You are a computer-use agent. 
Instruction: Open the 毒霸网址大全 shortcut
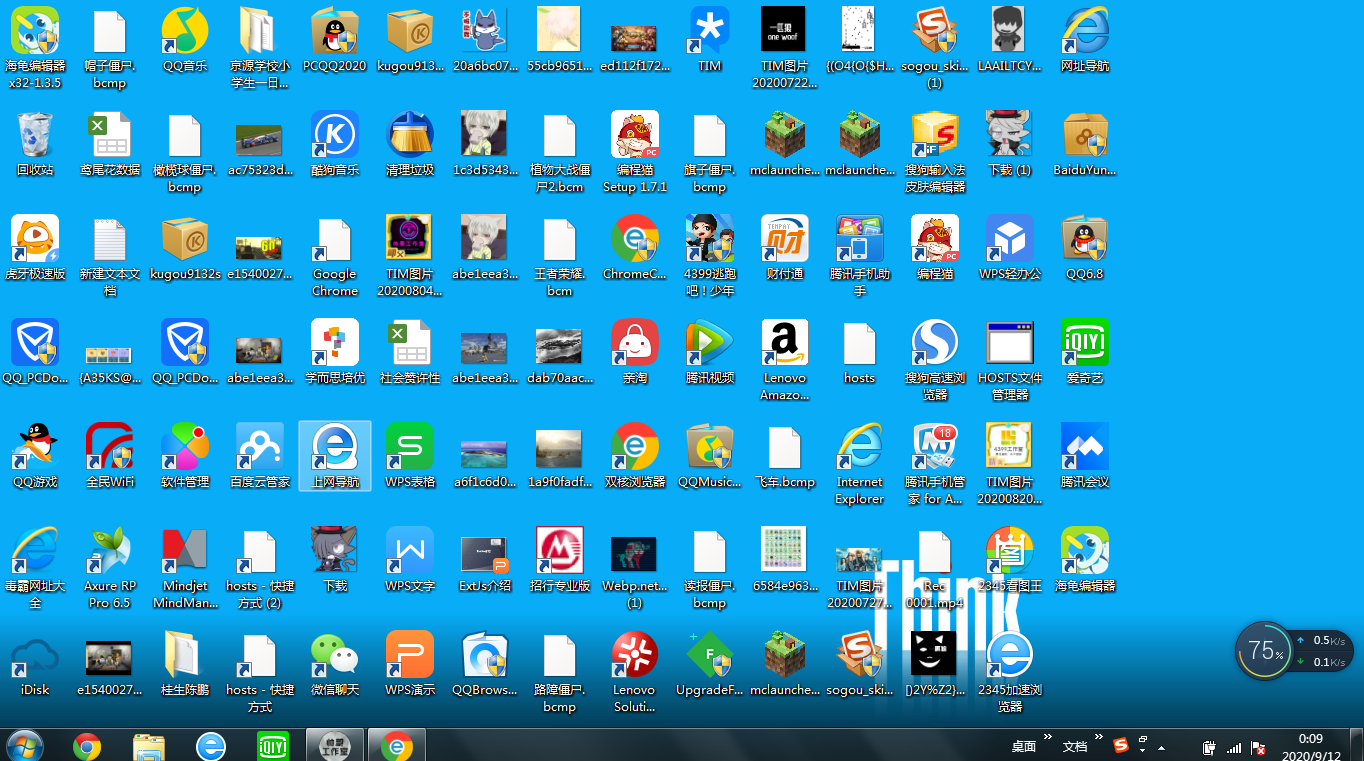[x=35, y=568]
